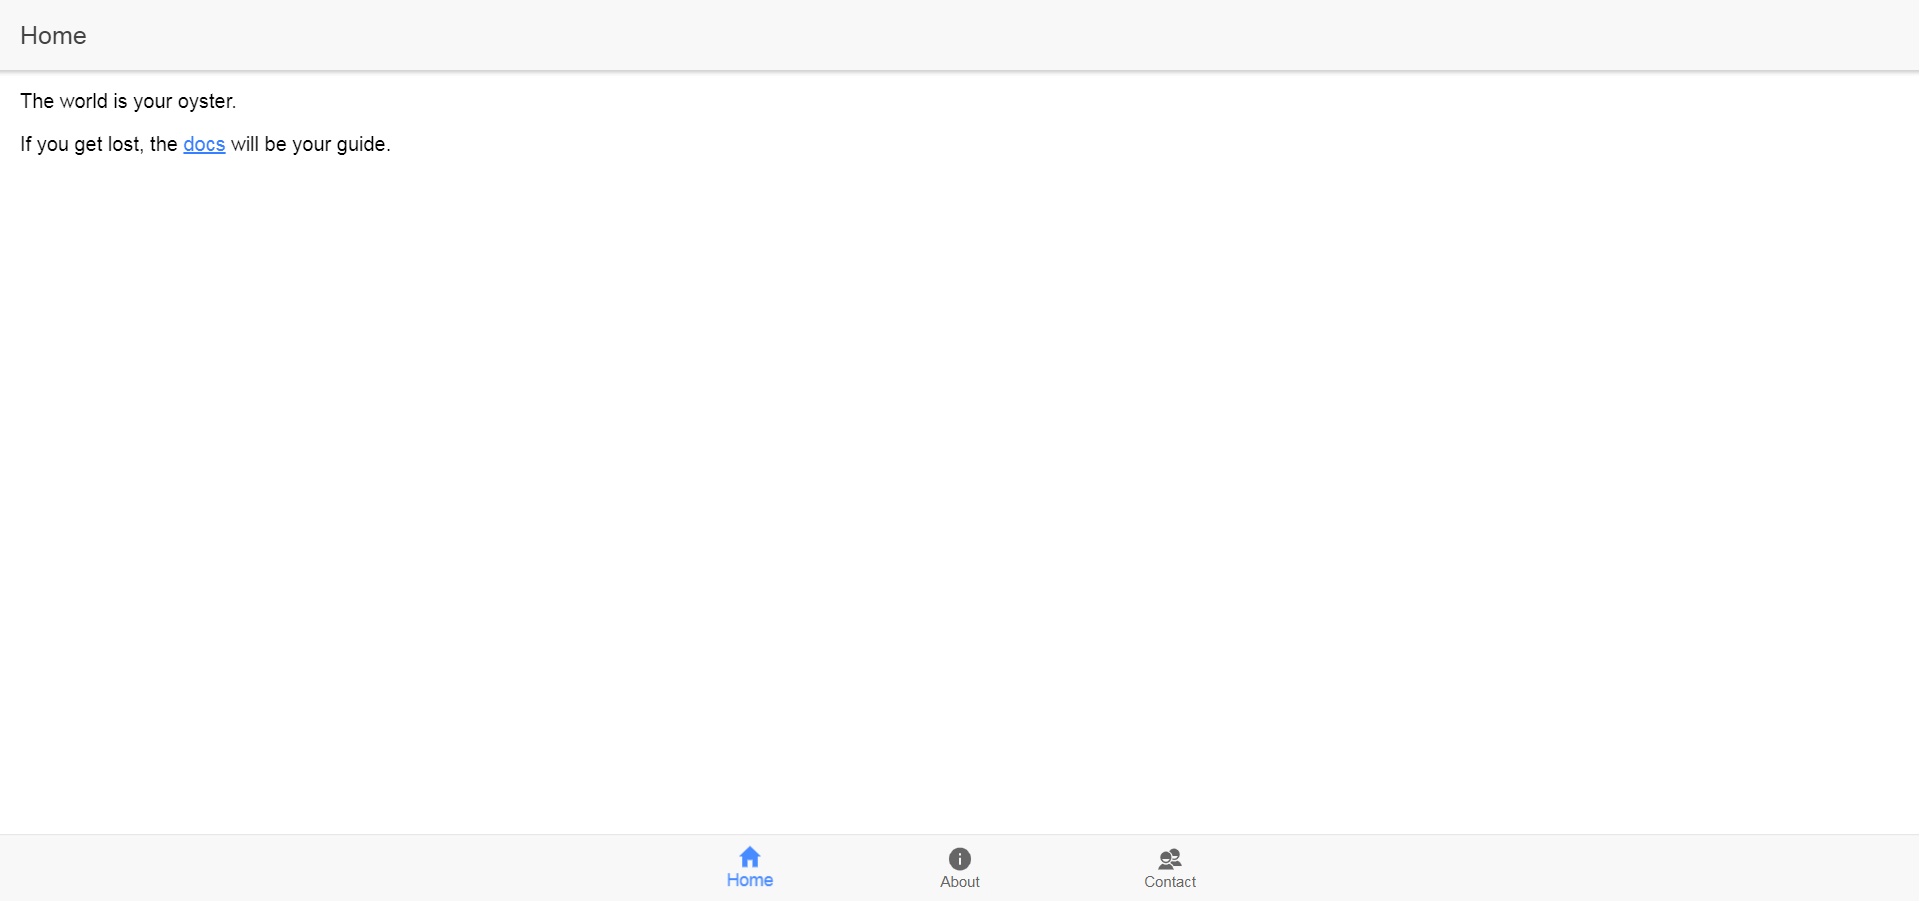Switch to the About tab label
Image resolution: width=1919 pixels, height=901 pixels.
pos(960,882)
